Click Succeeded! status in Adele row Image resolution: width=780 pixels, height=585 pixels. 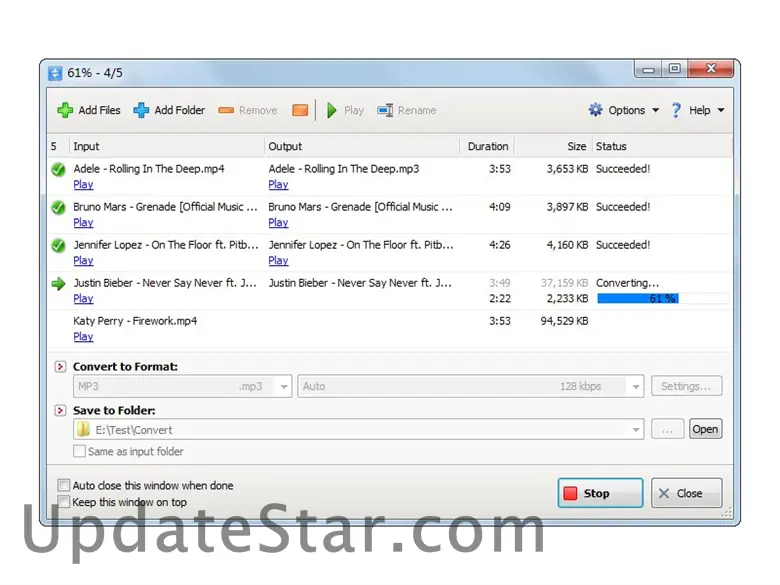click(x=623, y=169)
